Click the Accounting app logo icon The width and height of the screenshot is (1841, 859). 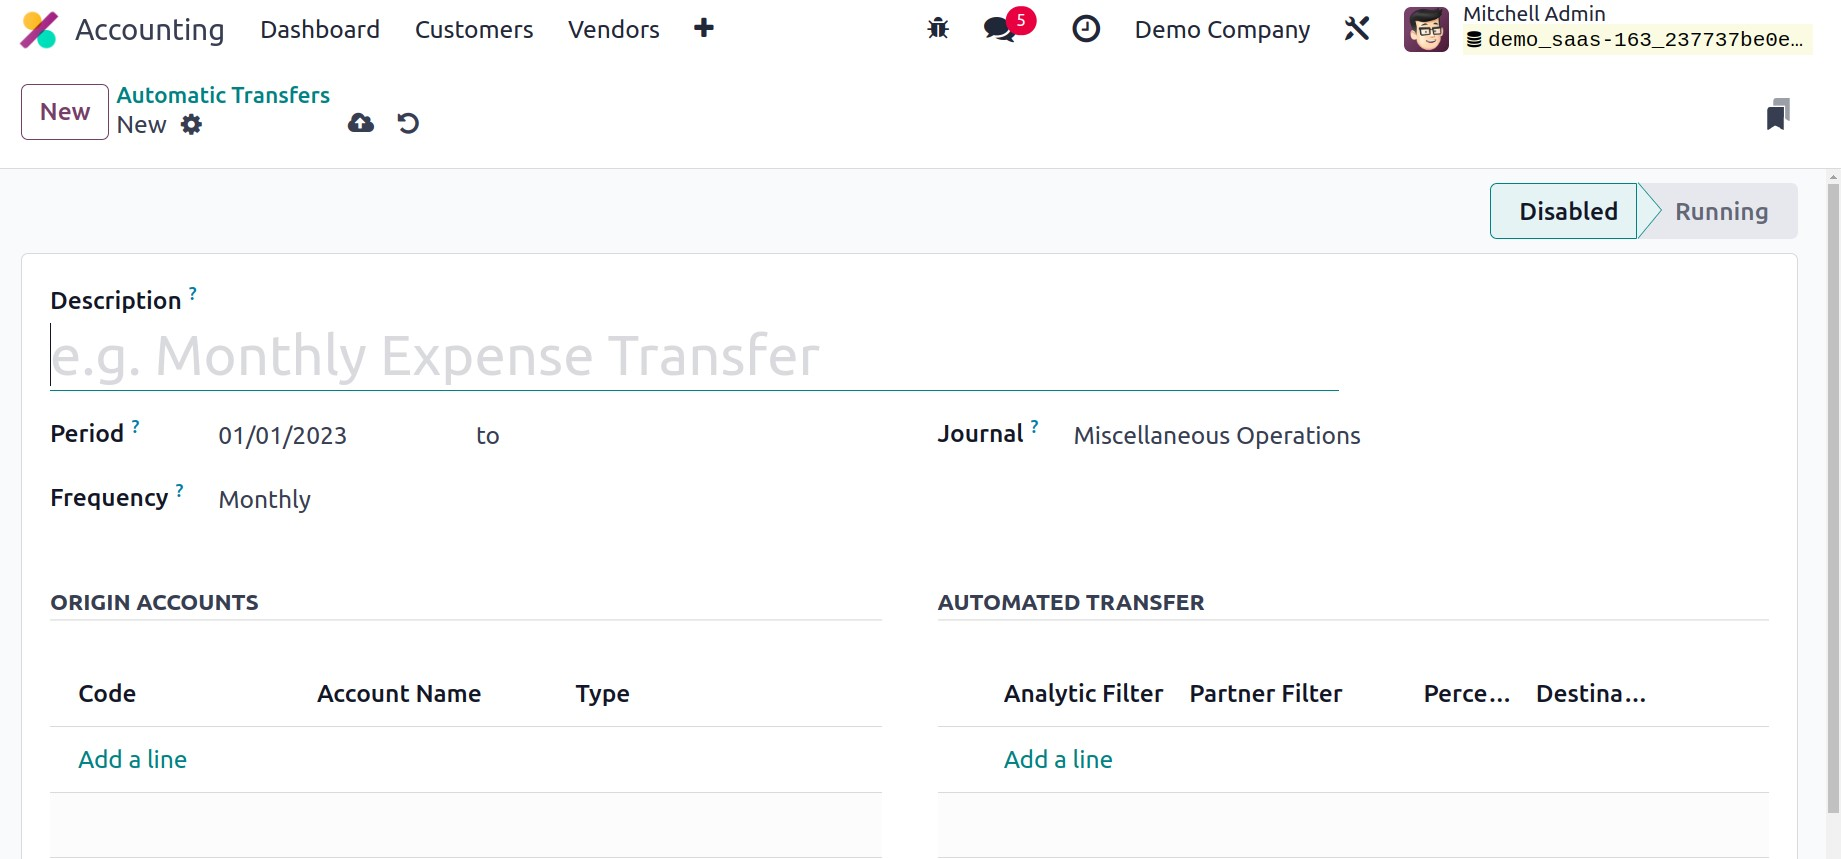click(39, 30)
